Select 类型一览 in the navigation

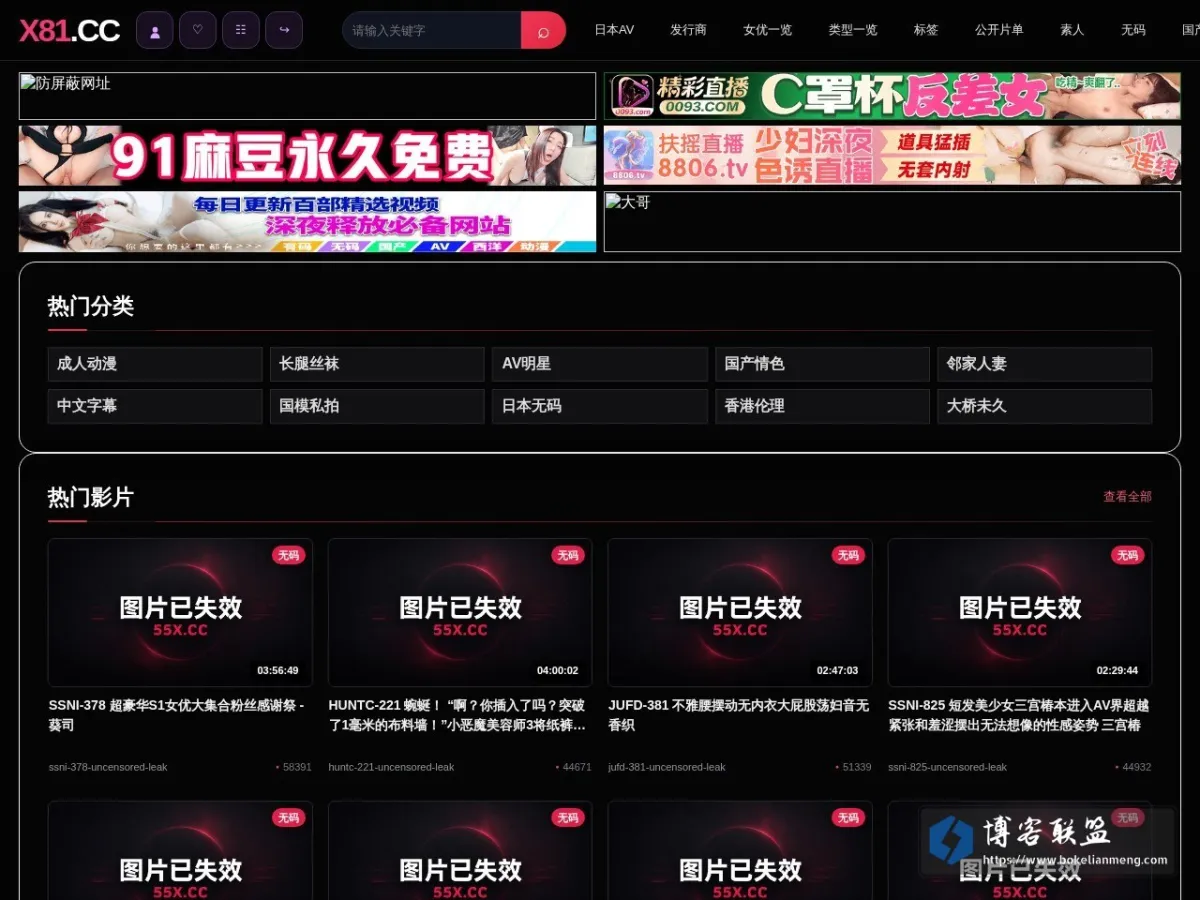[x=853, y=30]
